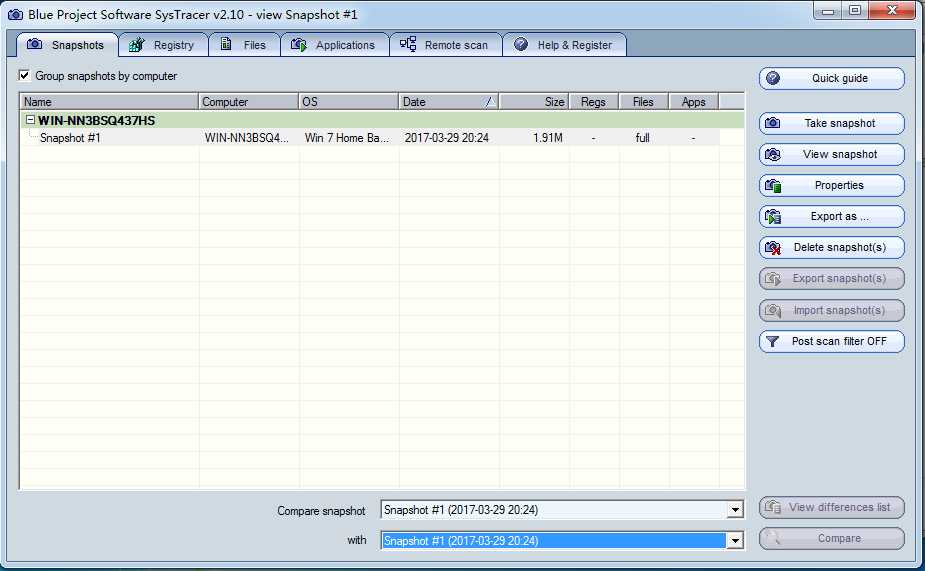This screenshot has height=571, width=925.
Task: Close the SysTracer window
Action: coord(892,10)
